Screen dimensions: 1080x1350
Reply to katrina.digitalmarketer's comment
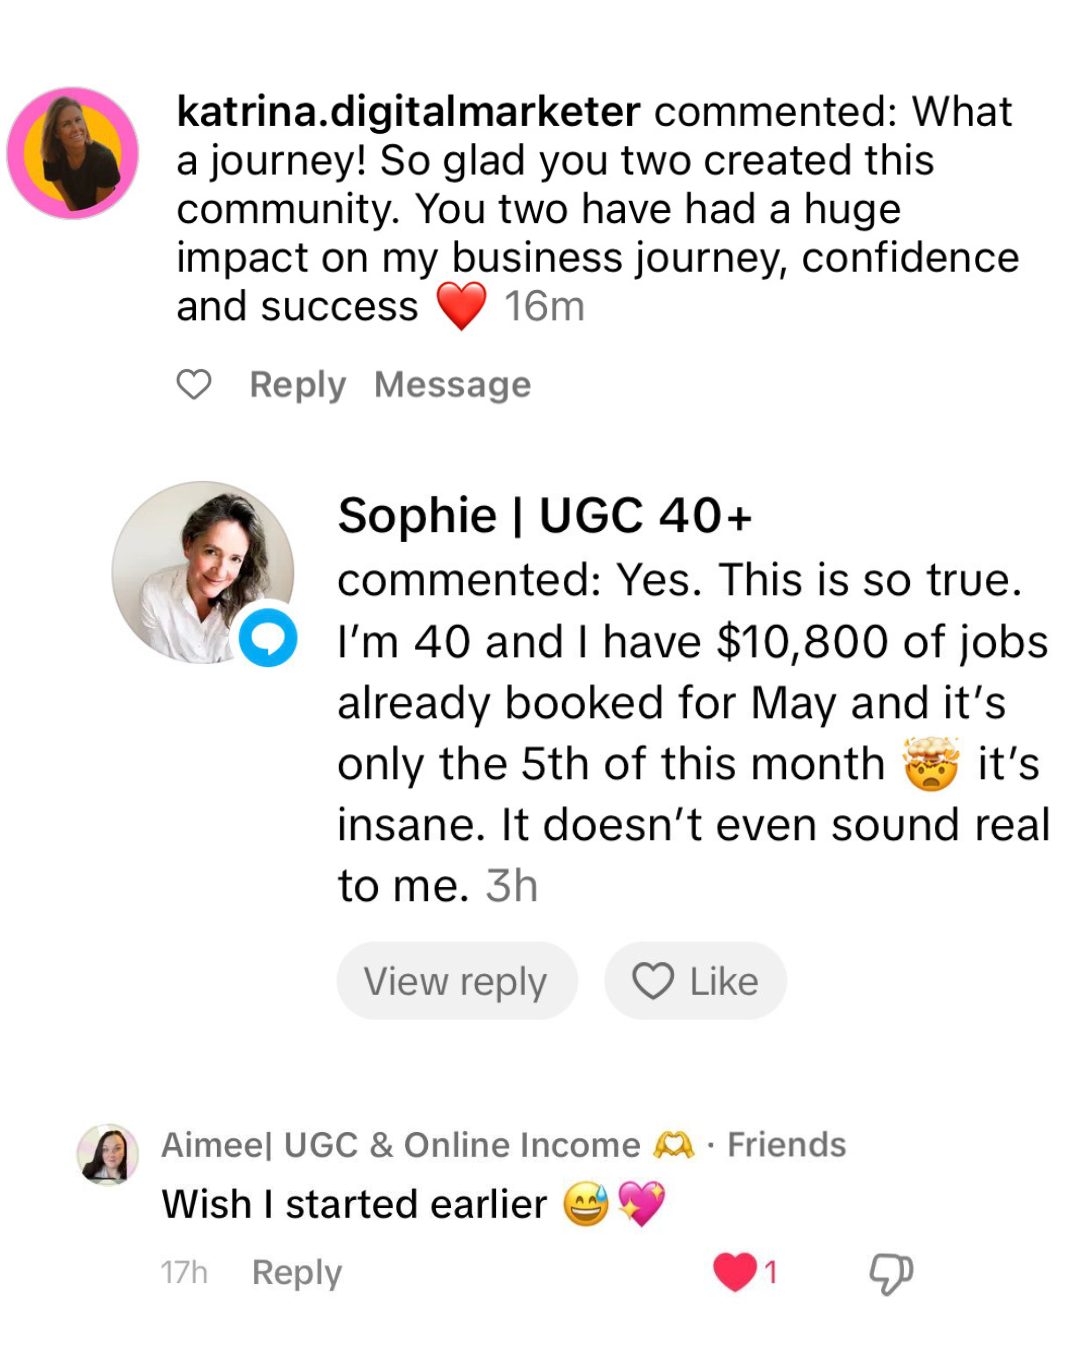[297, 385]
